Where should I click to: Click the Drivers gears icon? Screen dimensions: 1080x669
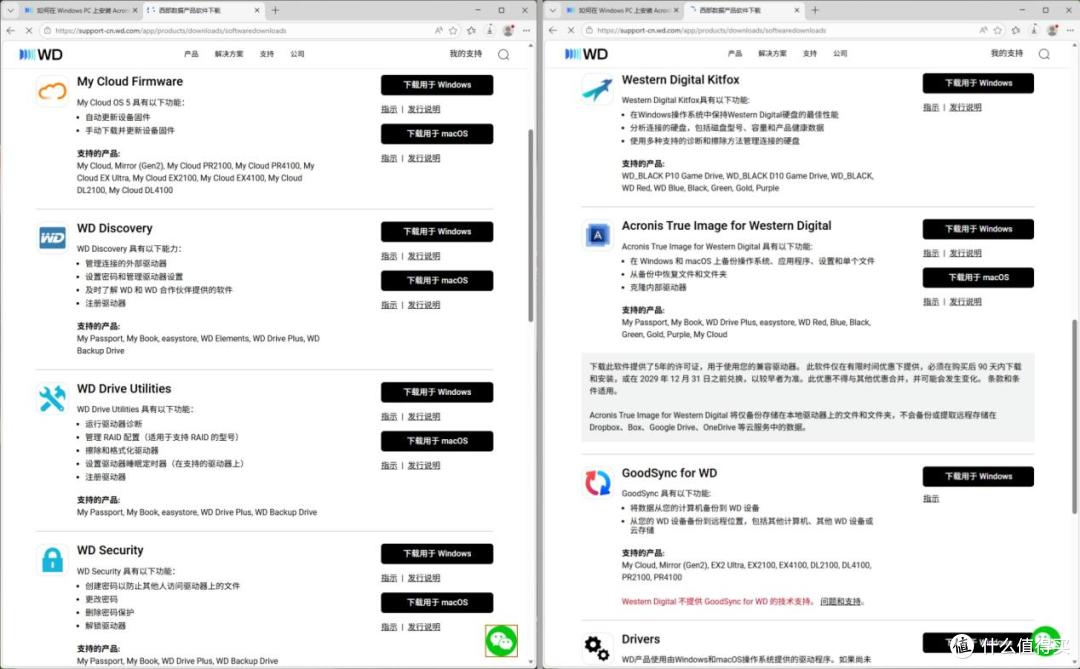tap(596, 648)
